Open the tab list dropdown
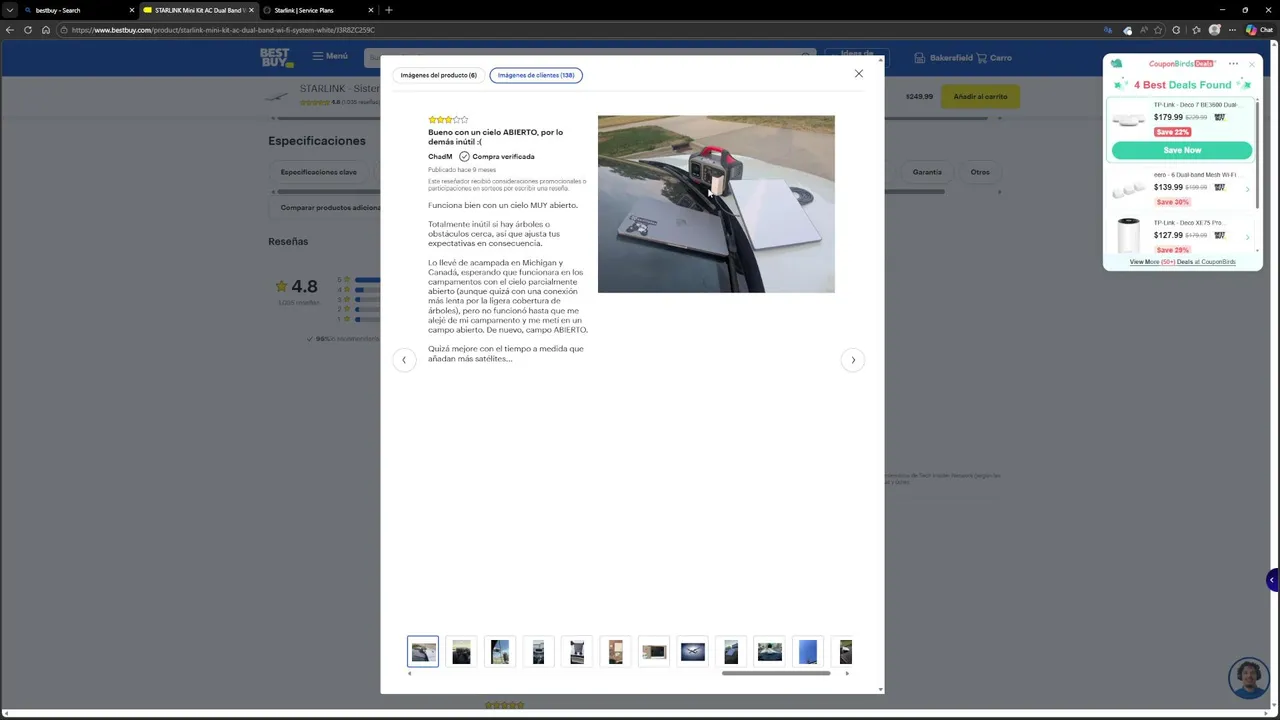The height and width of the screenshot is (720, 1280). point(9,10)
